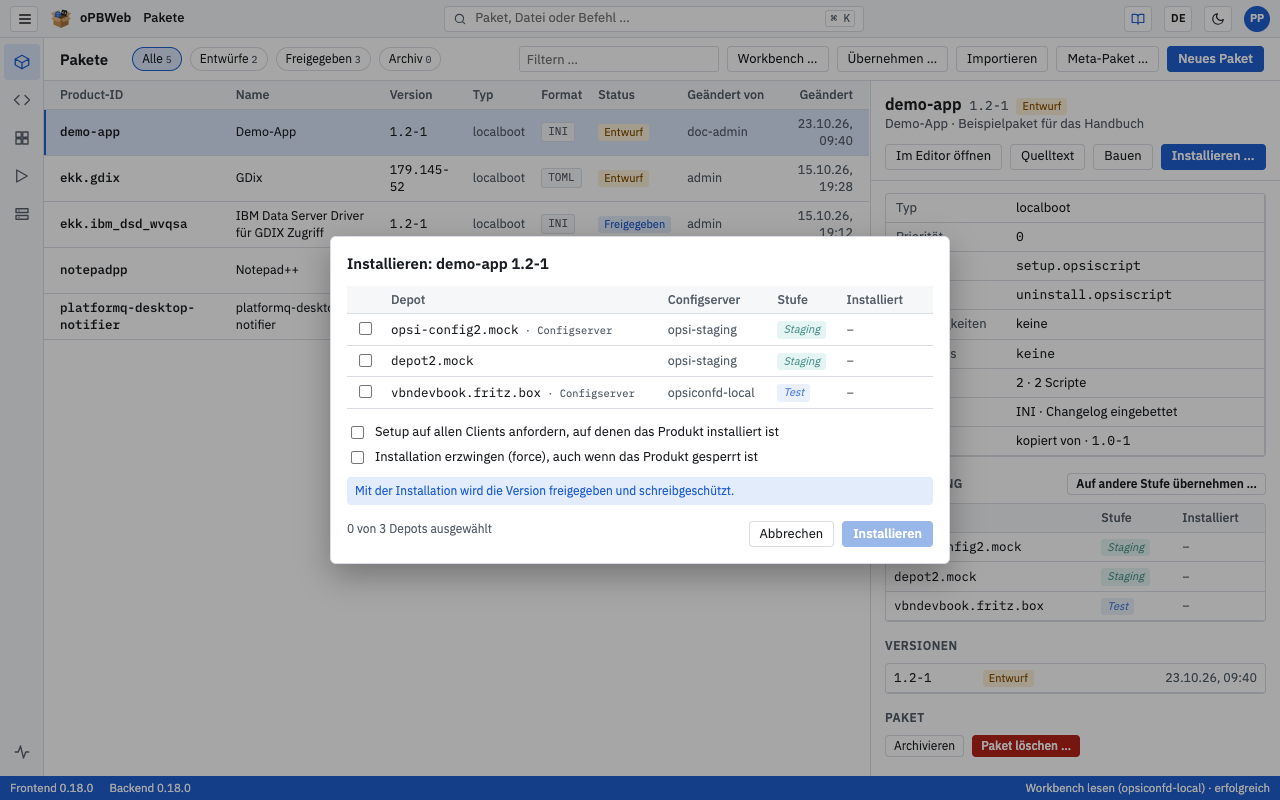The height and width of the screenshot is (800, 1280).
Task: Select the Alle 5 filter tab
Action: pos(157,59)
